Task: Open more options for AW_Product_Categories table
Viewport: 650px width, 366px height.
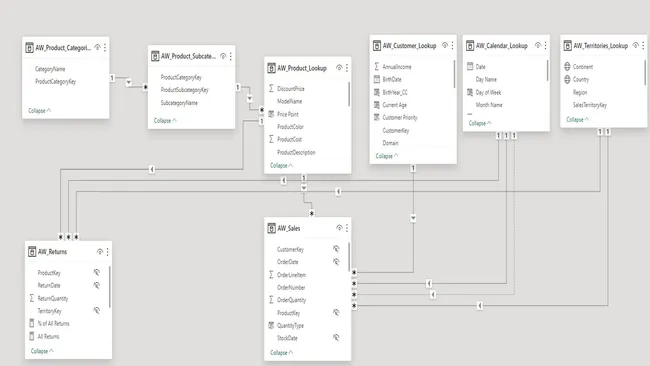Action: [x=105, y=48]
